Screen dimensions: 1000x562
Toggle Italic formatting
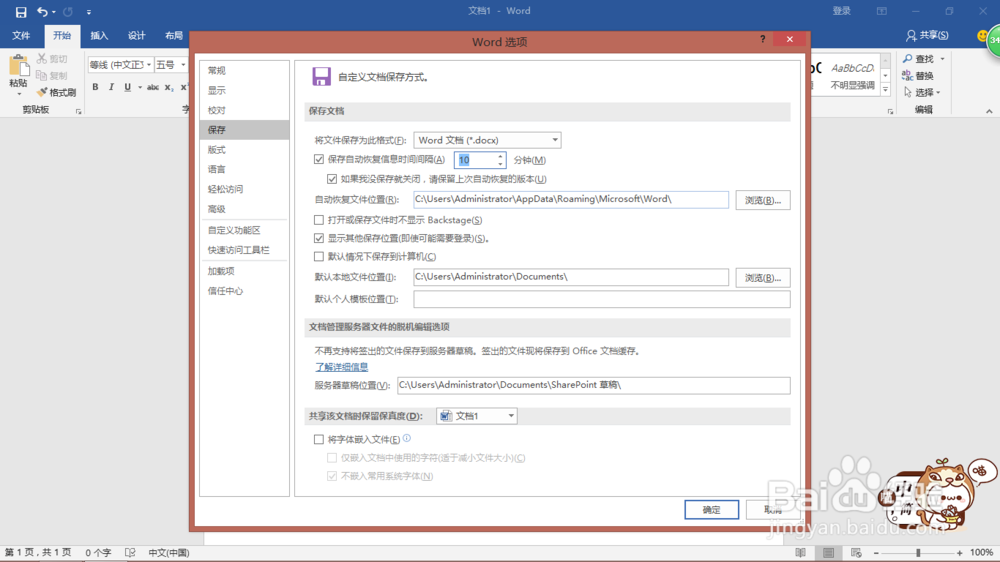tap(111, 87)
